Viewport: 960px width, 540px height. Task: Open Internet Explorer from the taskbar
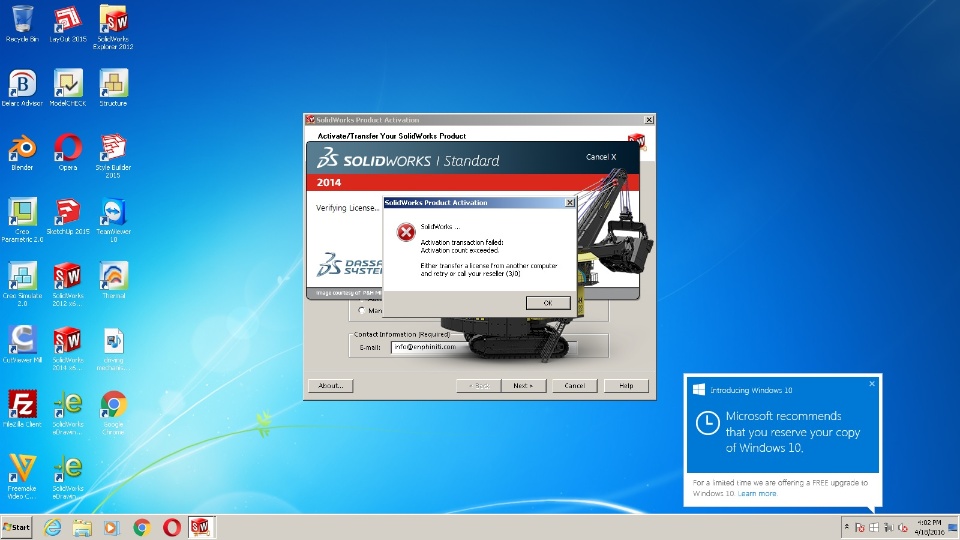coord(53,527)
